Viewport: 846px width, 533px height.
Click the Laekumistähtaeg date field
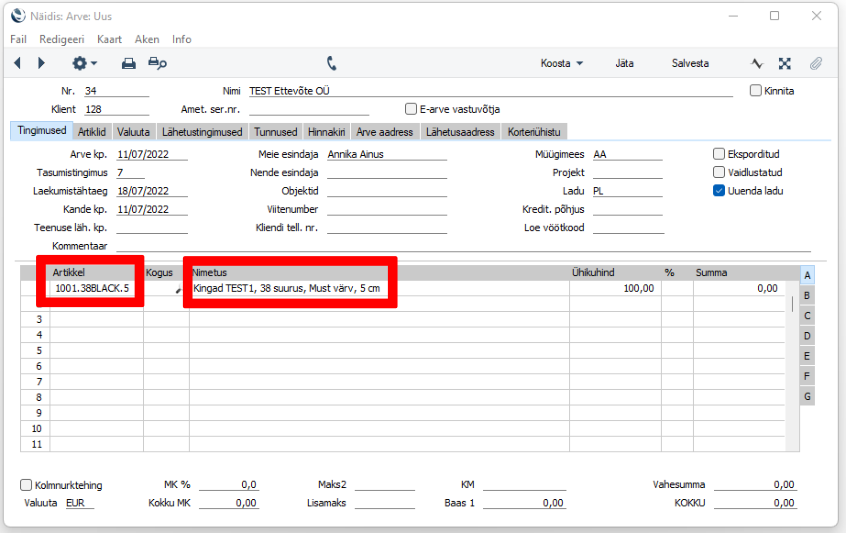pyautogui.click(x=152, y=190)
